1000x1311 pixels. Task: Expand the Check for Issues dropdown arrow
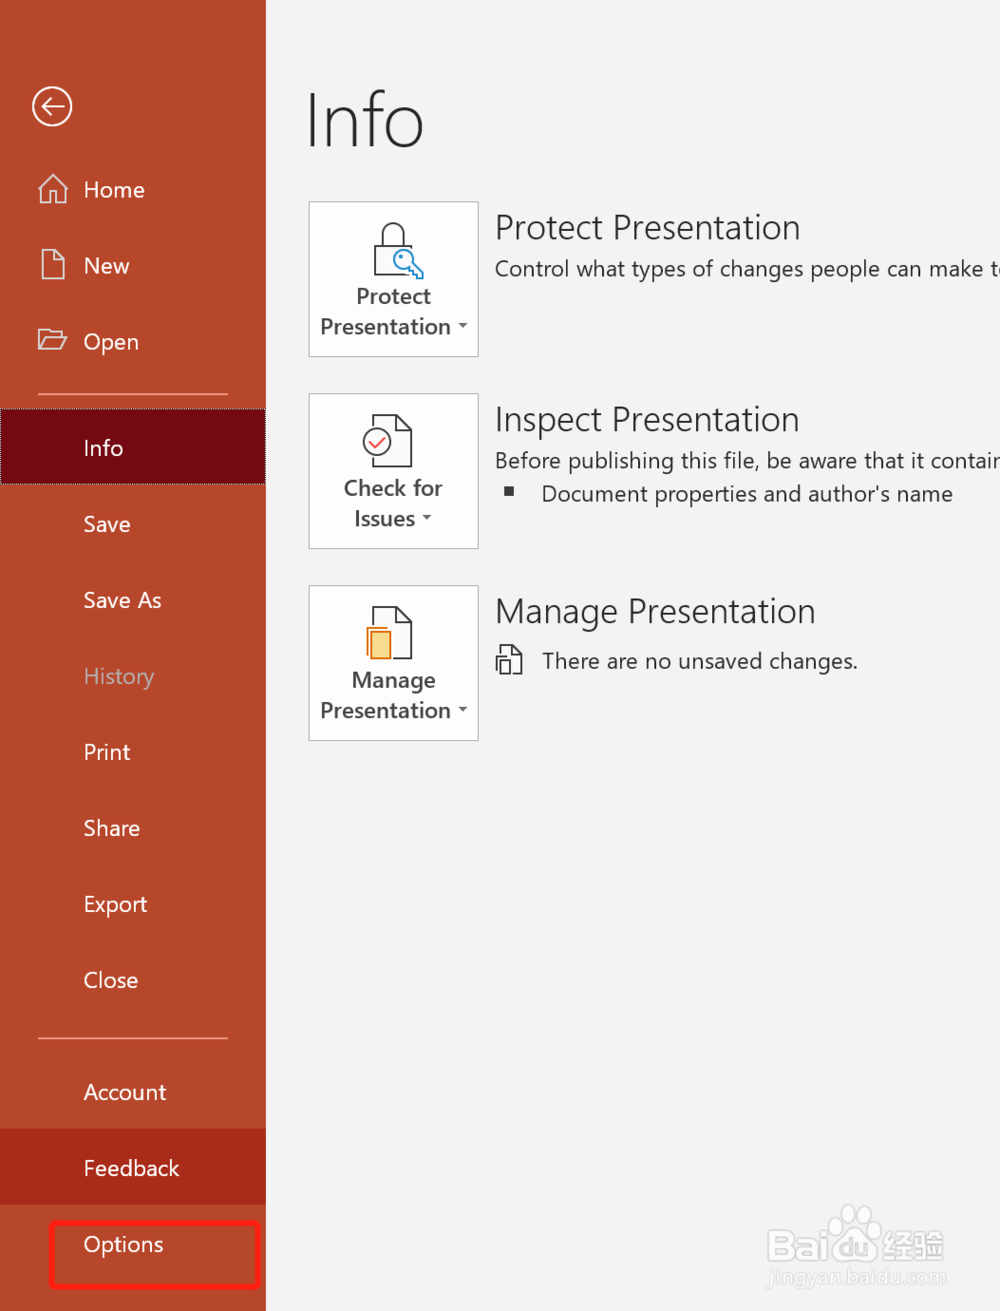tap(427, 518)
